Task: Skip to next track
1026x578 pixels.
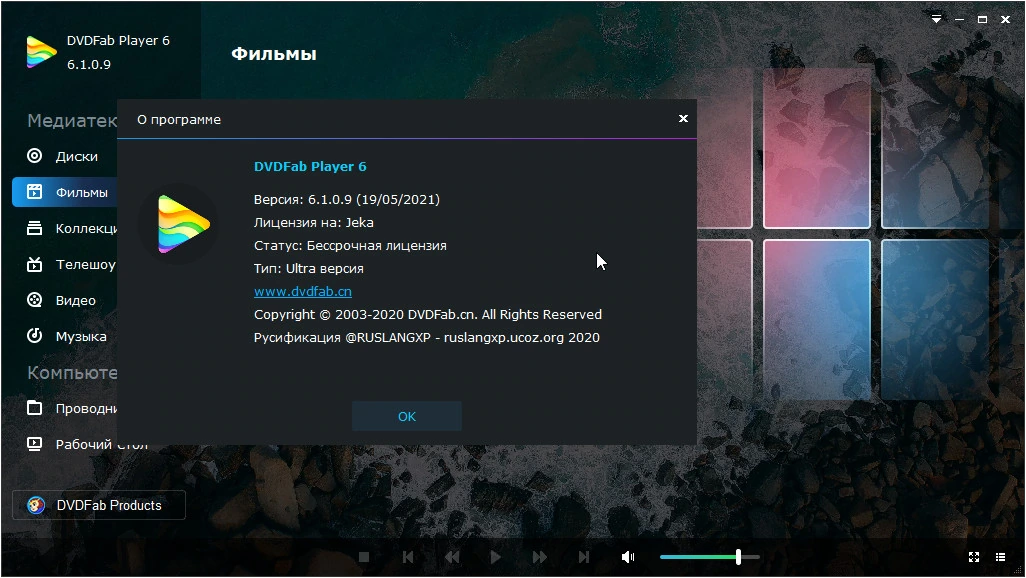Action: [x=584, y=557]
